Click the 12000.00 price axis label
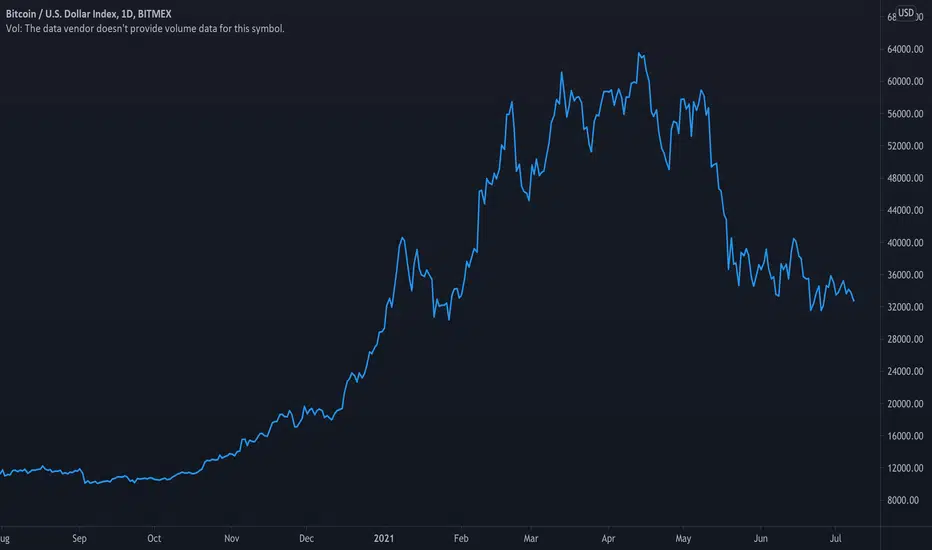 [905, 468]
